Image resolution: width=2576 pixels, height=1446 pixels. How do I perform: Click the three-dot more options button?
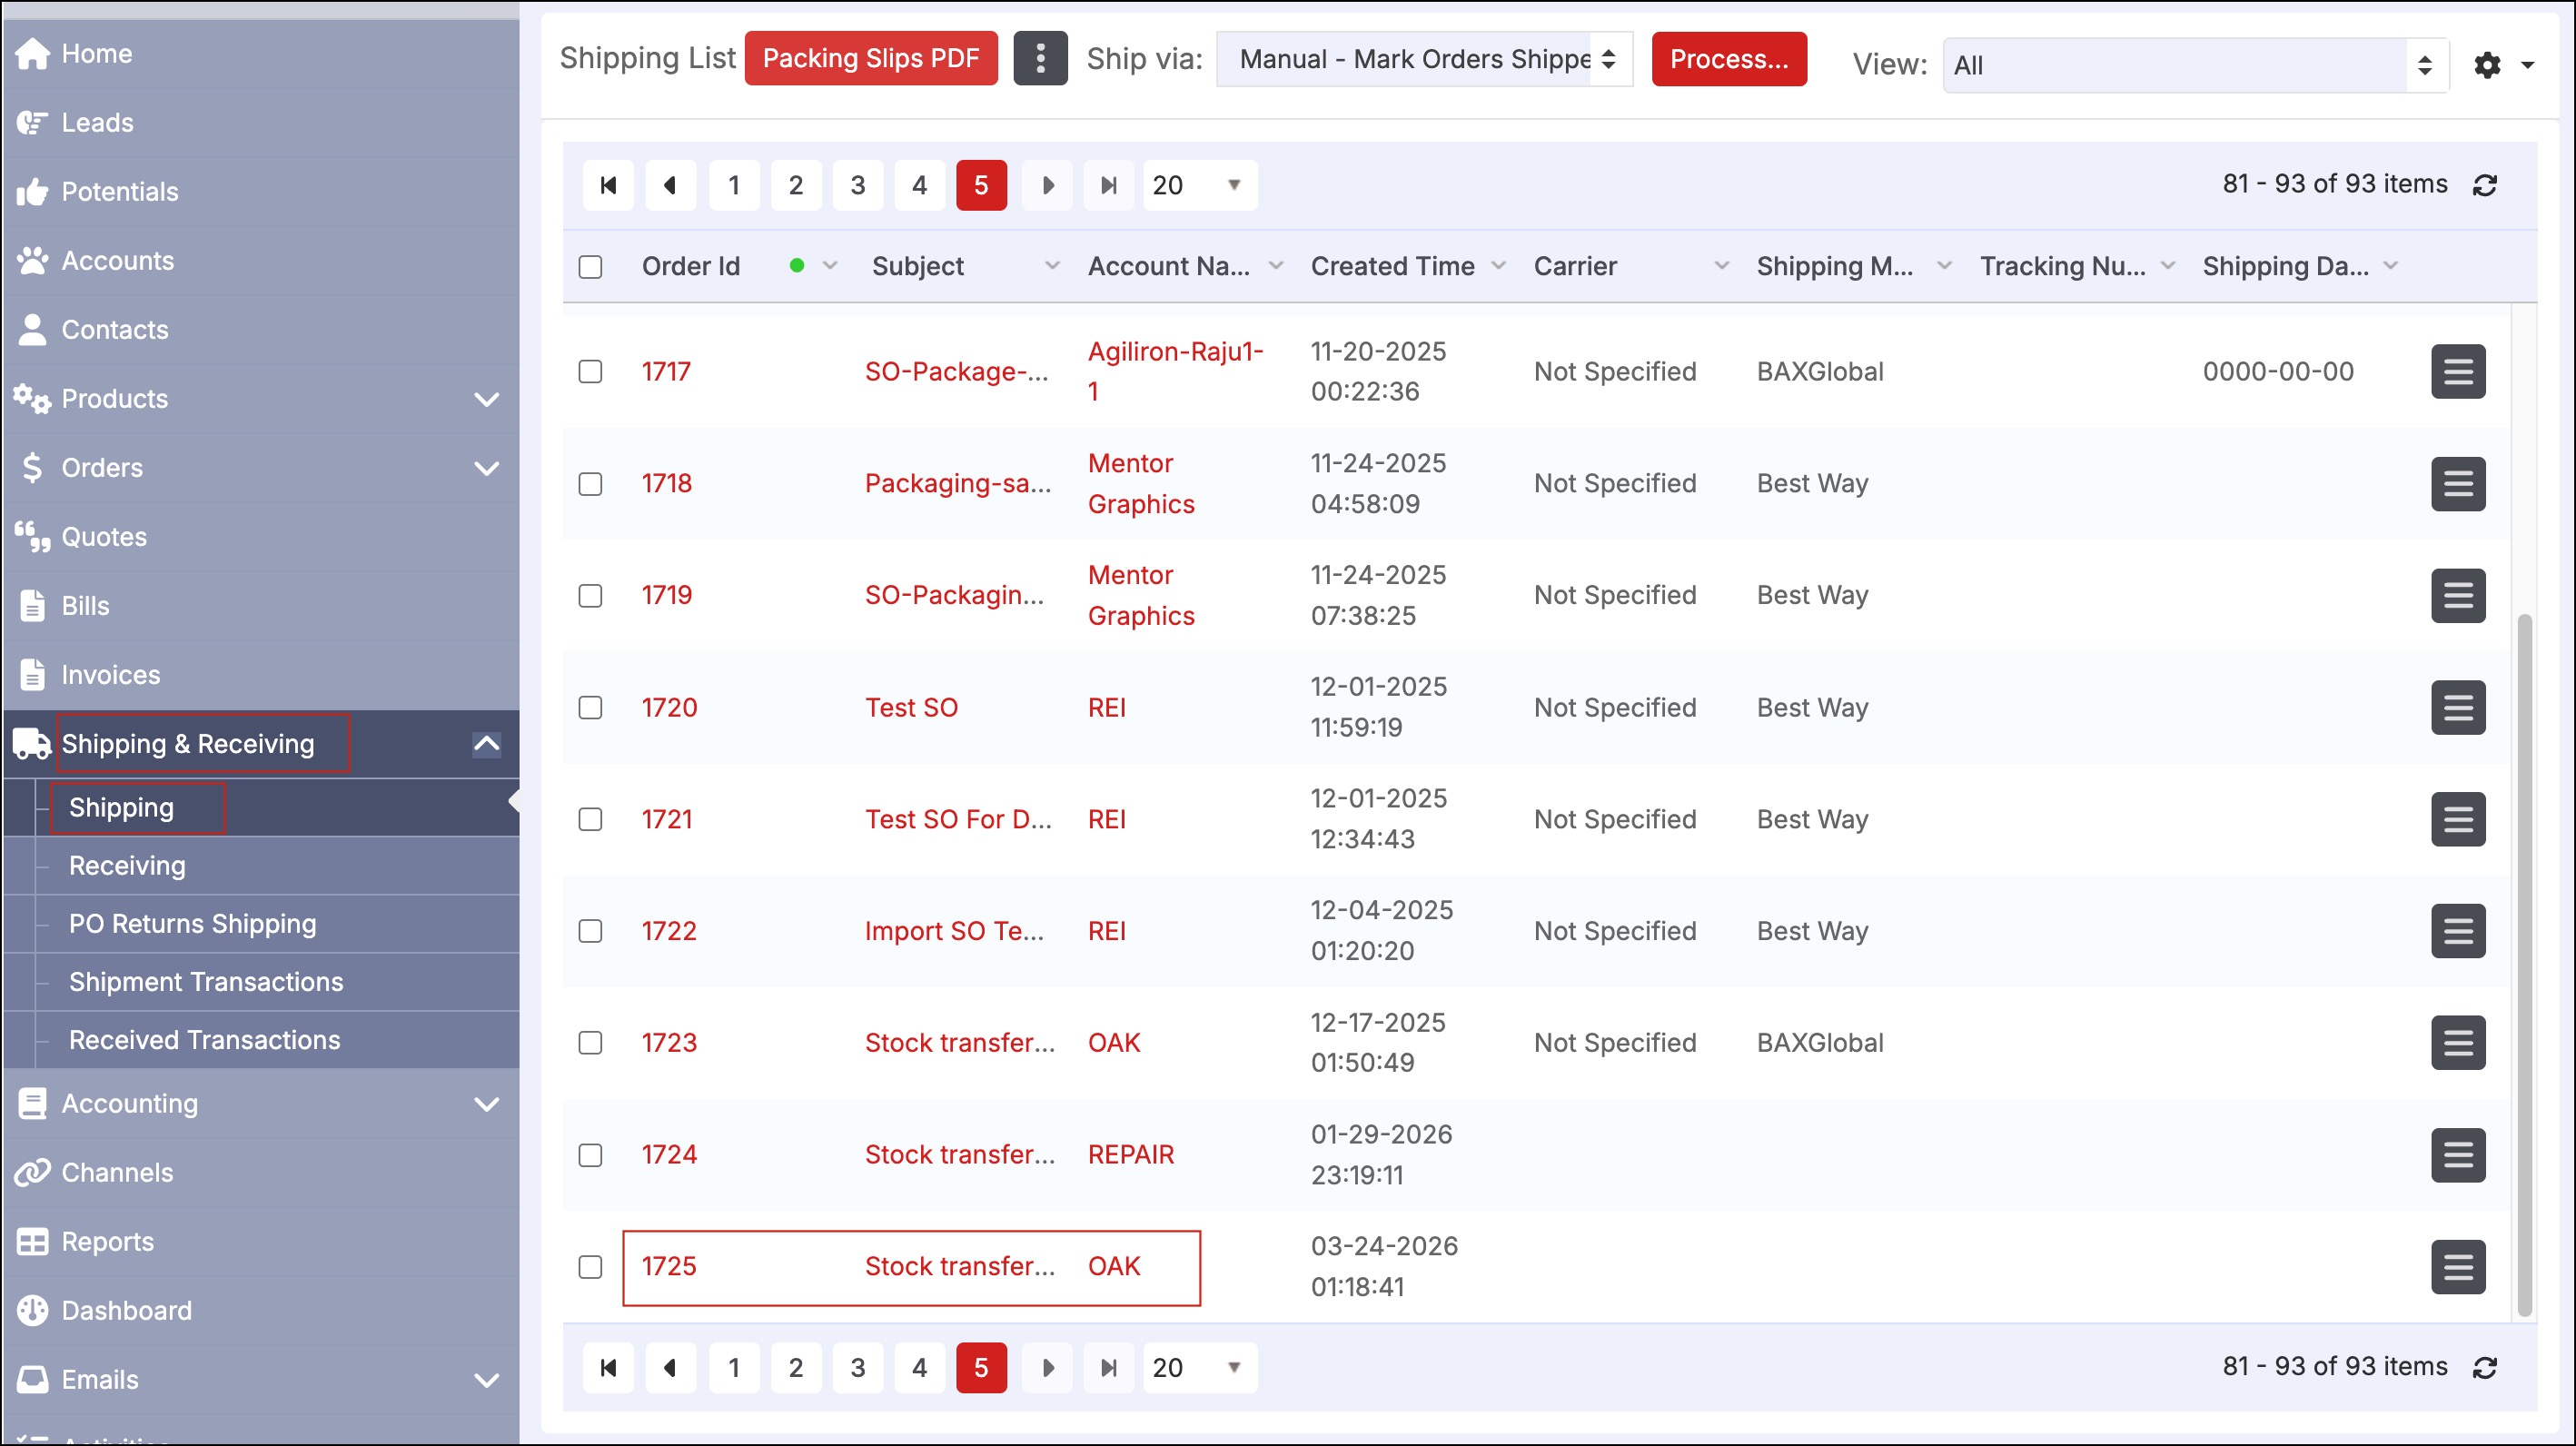pyautogui.click(x=1040, y=58)
